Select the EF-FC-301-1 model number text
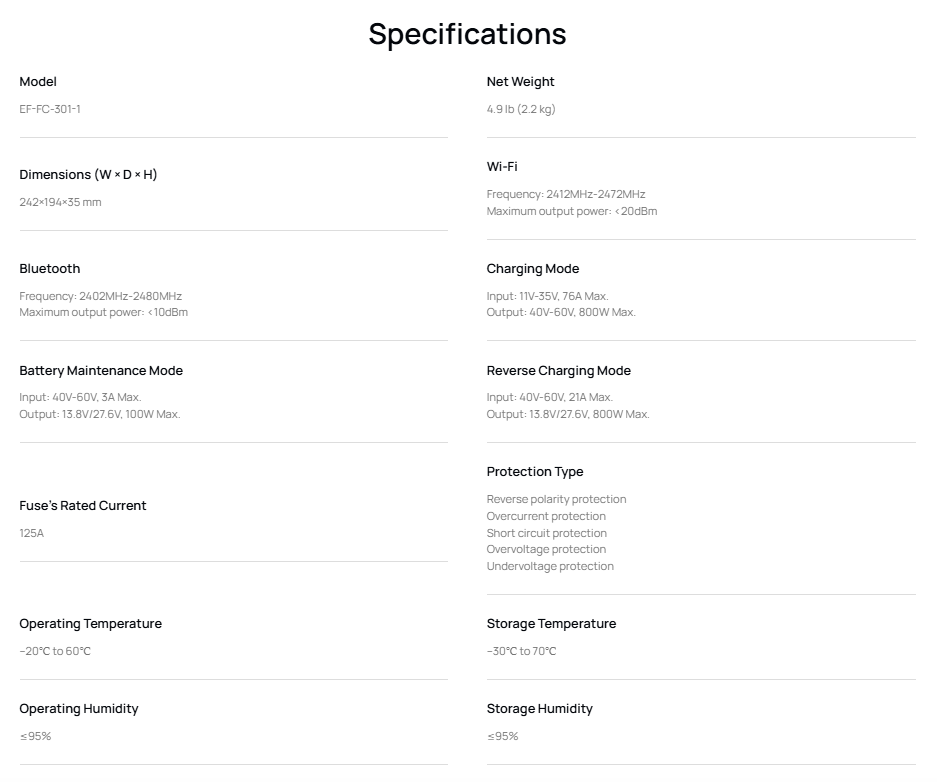Viewport: 937px width, 782px height. pyautogui.click(x=50, y=109)
